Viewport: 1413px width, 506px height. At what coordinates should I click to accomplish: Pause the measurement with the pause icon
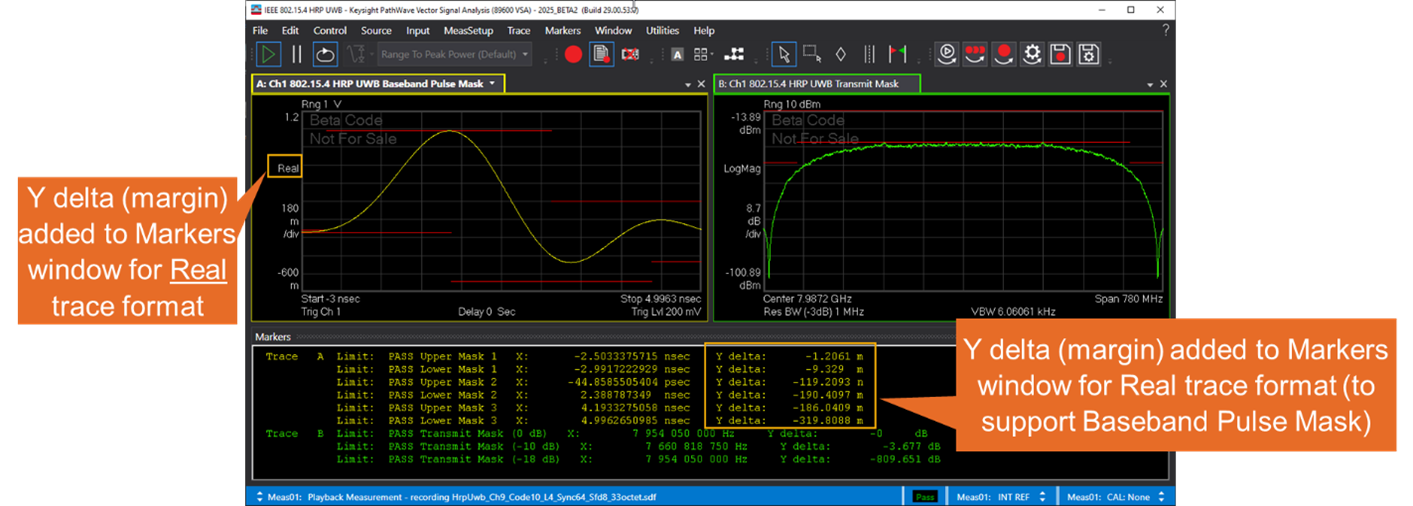pyautogui.click(x=296, y=54)
